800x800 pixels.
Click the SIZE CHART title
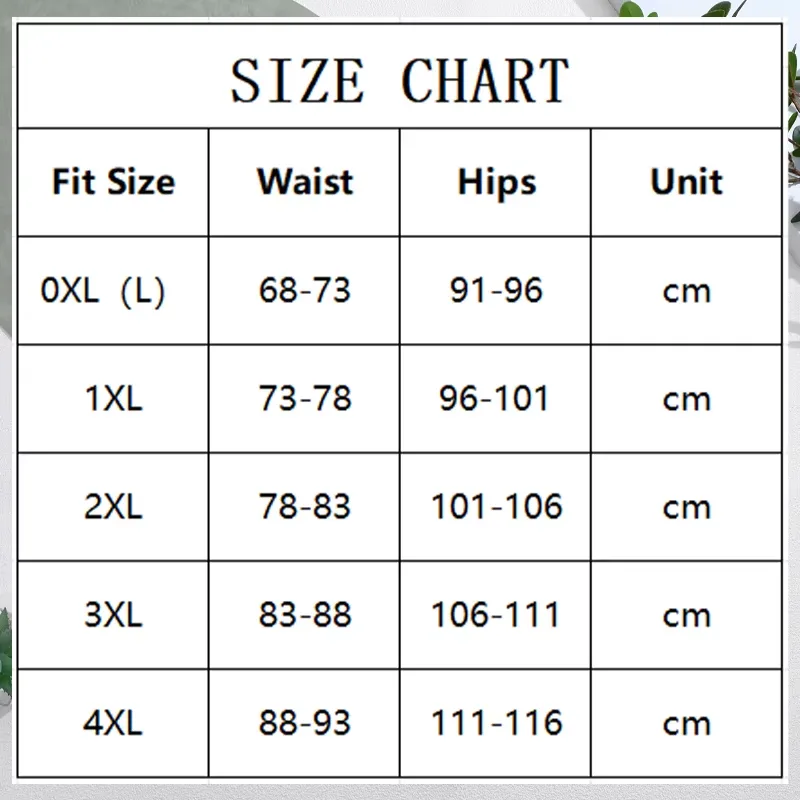pyautogui.click(x=399, y=80)
